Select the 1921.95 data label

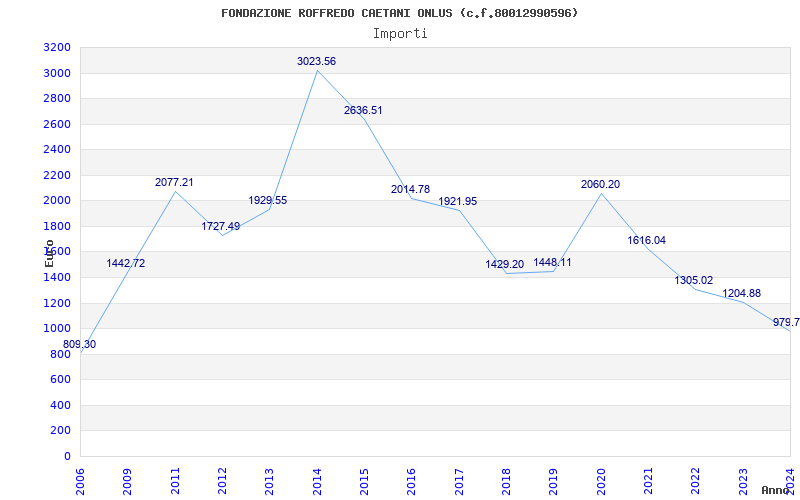(x=458, y=202)
